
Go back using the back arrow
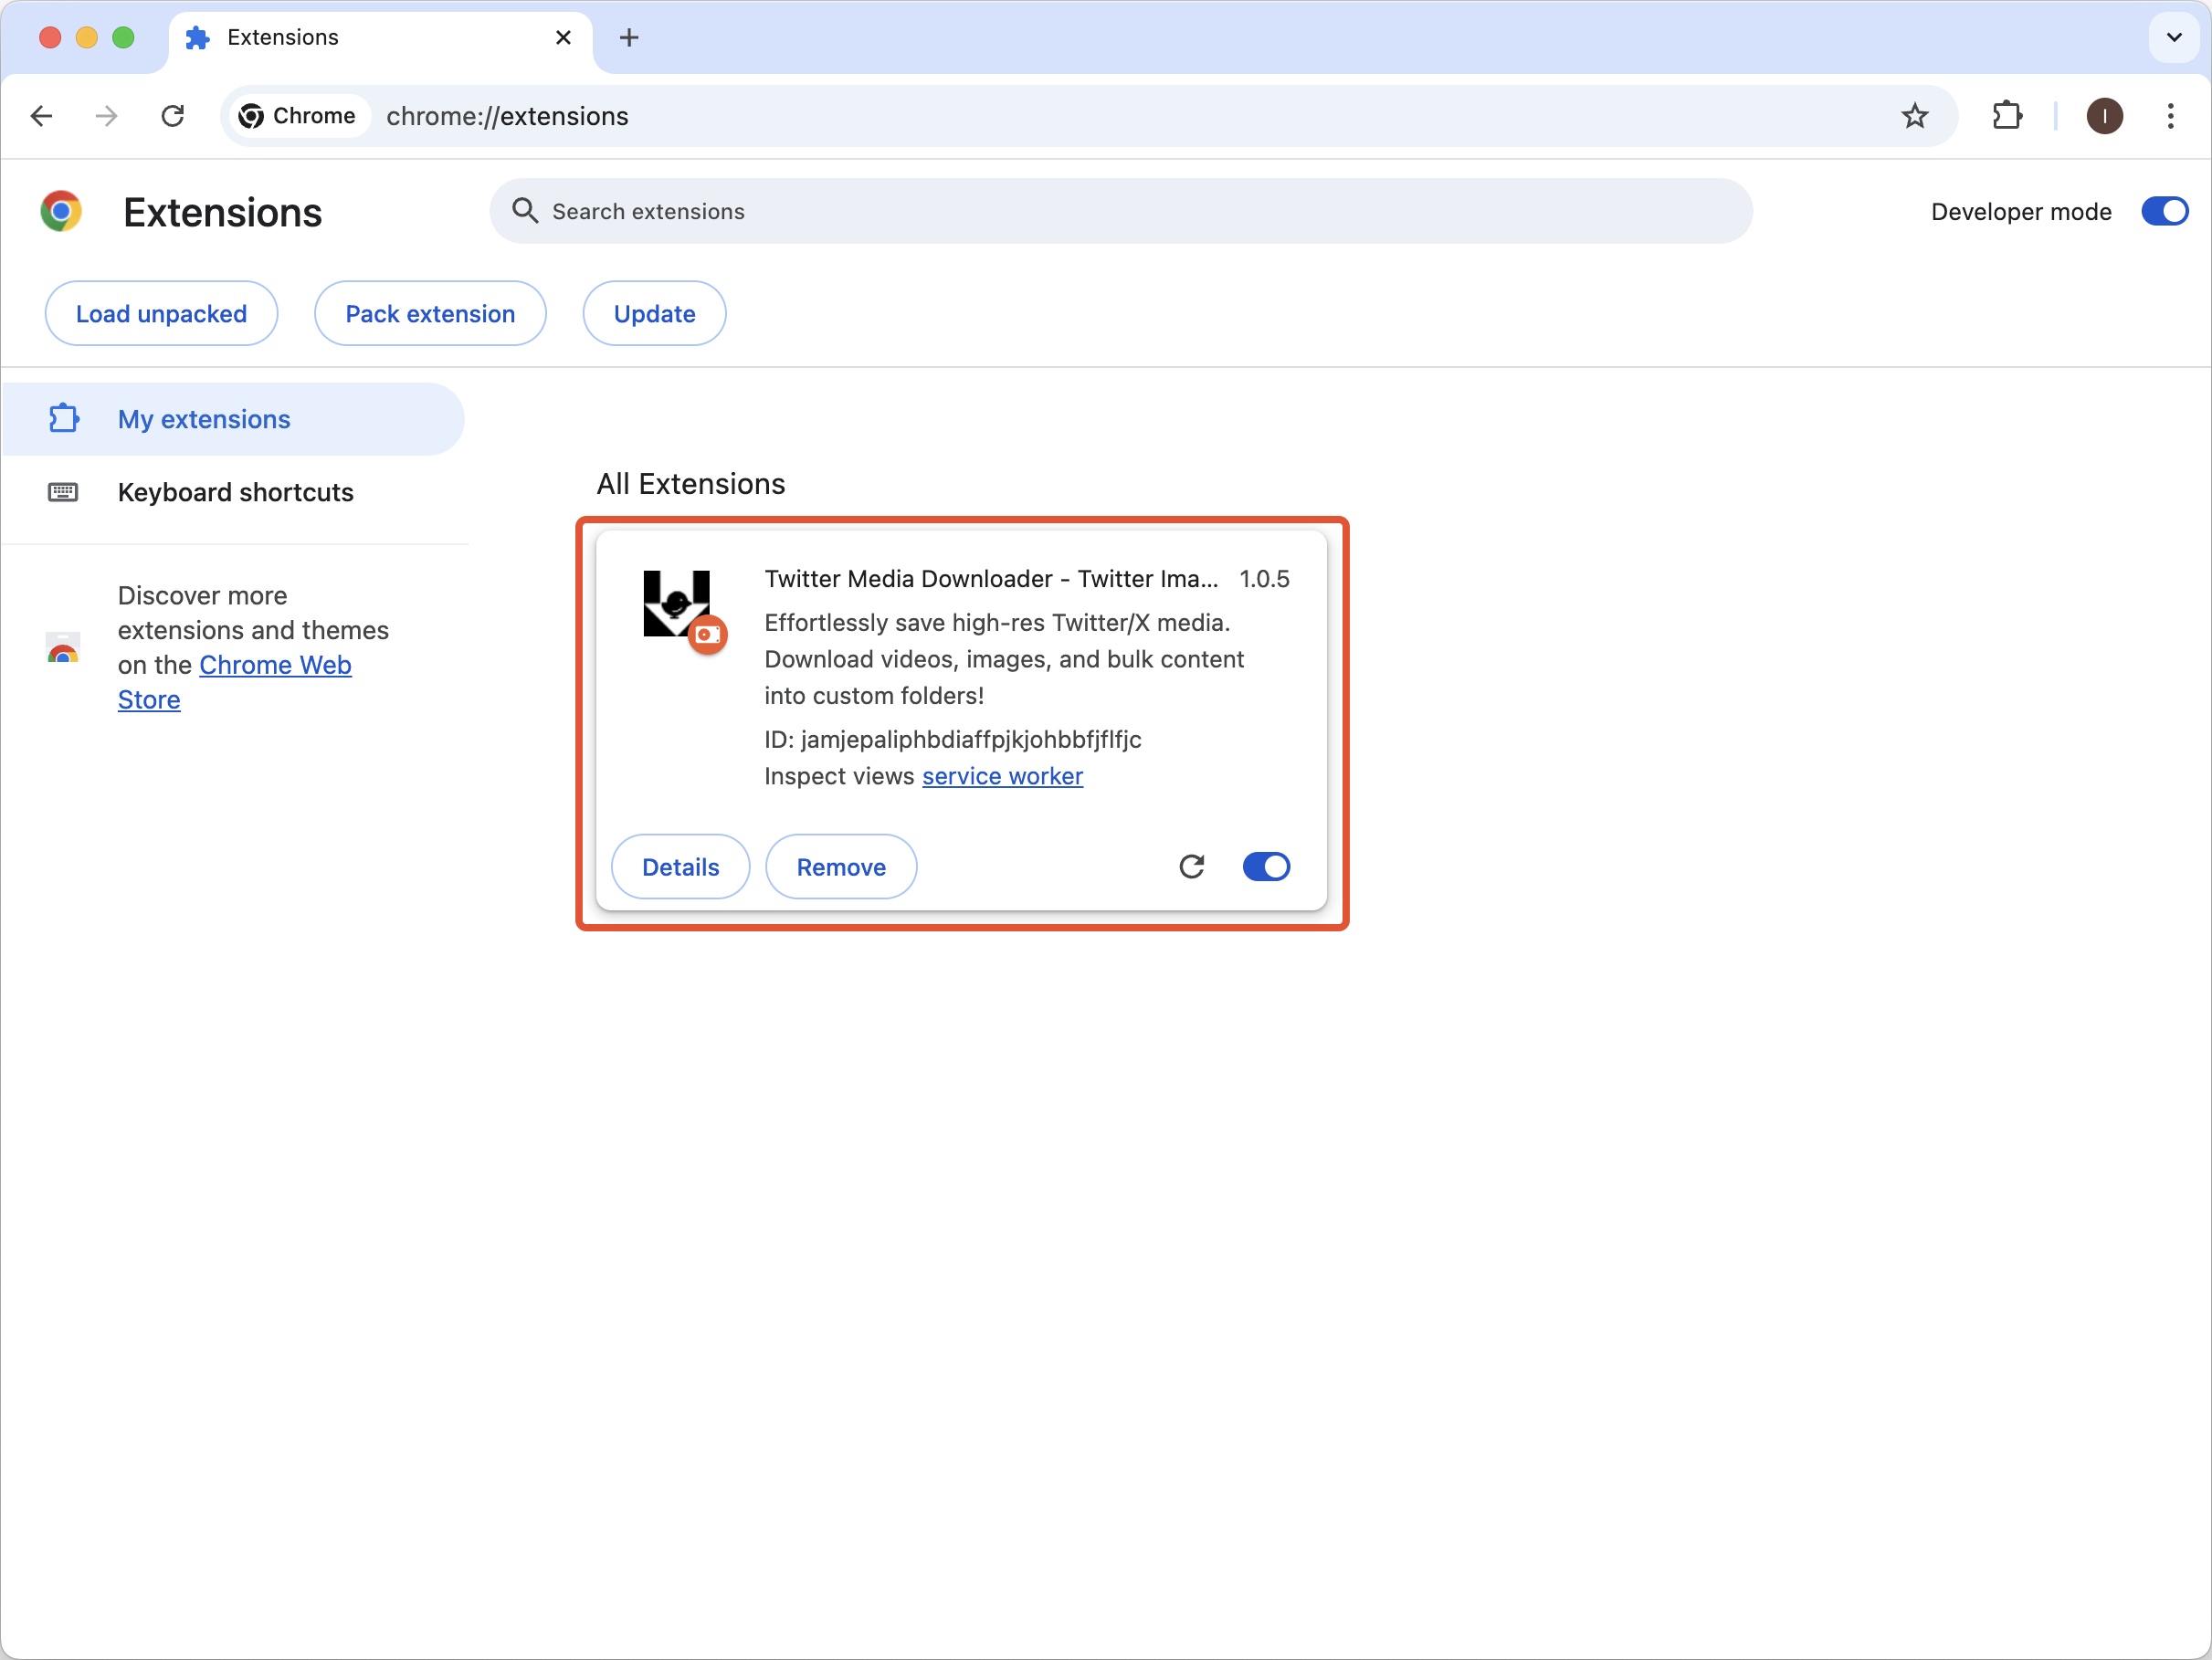(41, 116)
